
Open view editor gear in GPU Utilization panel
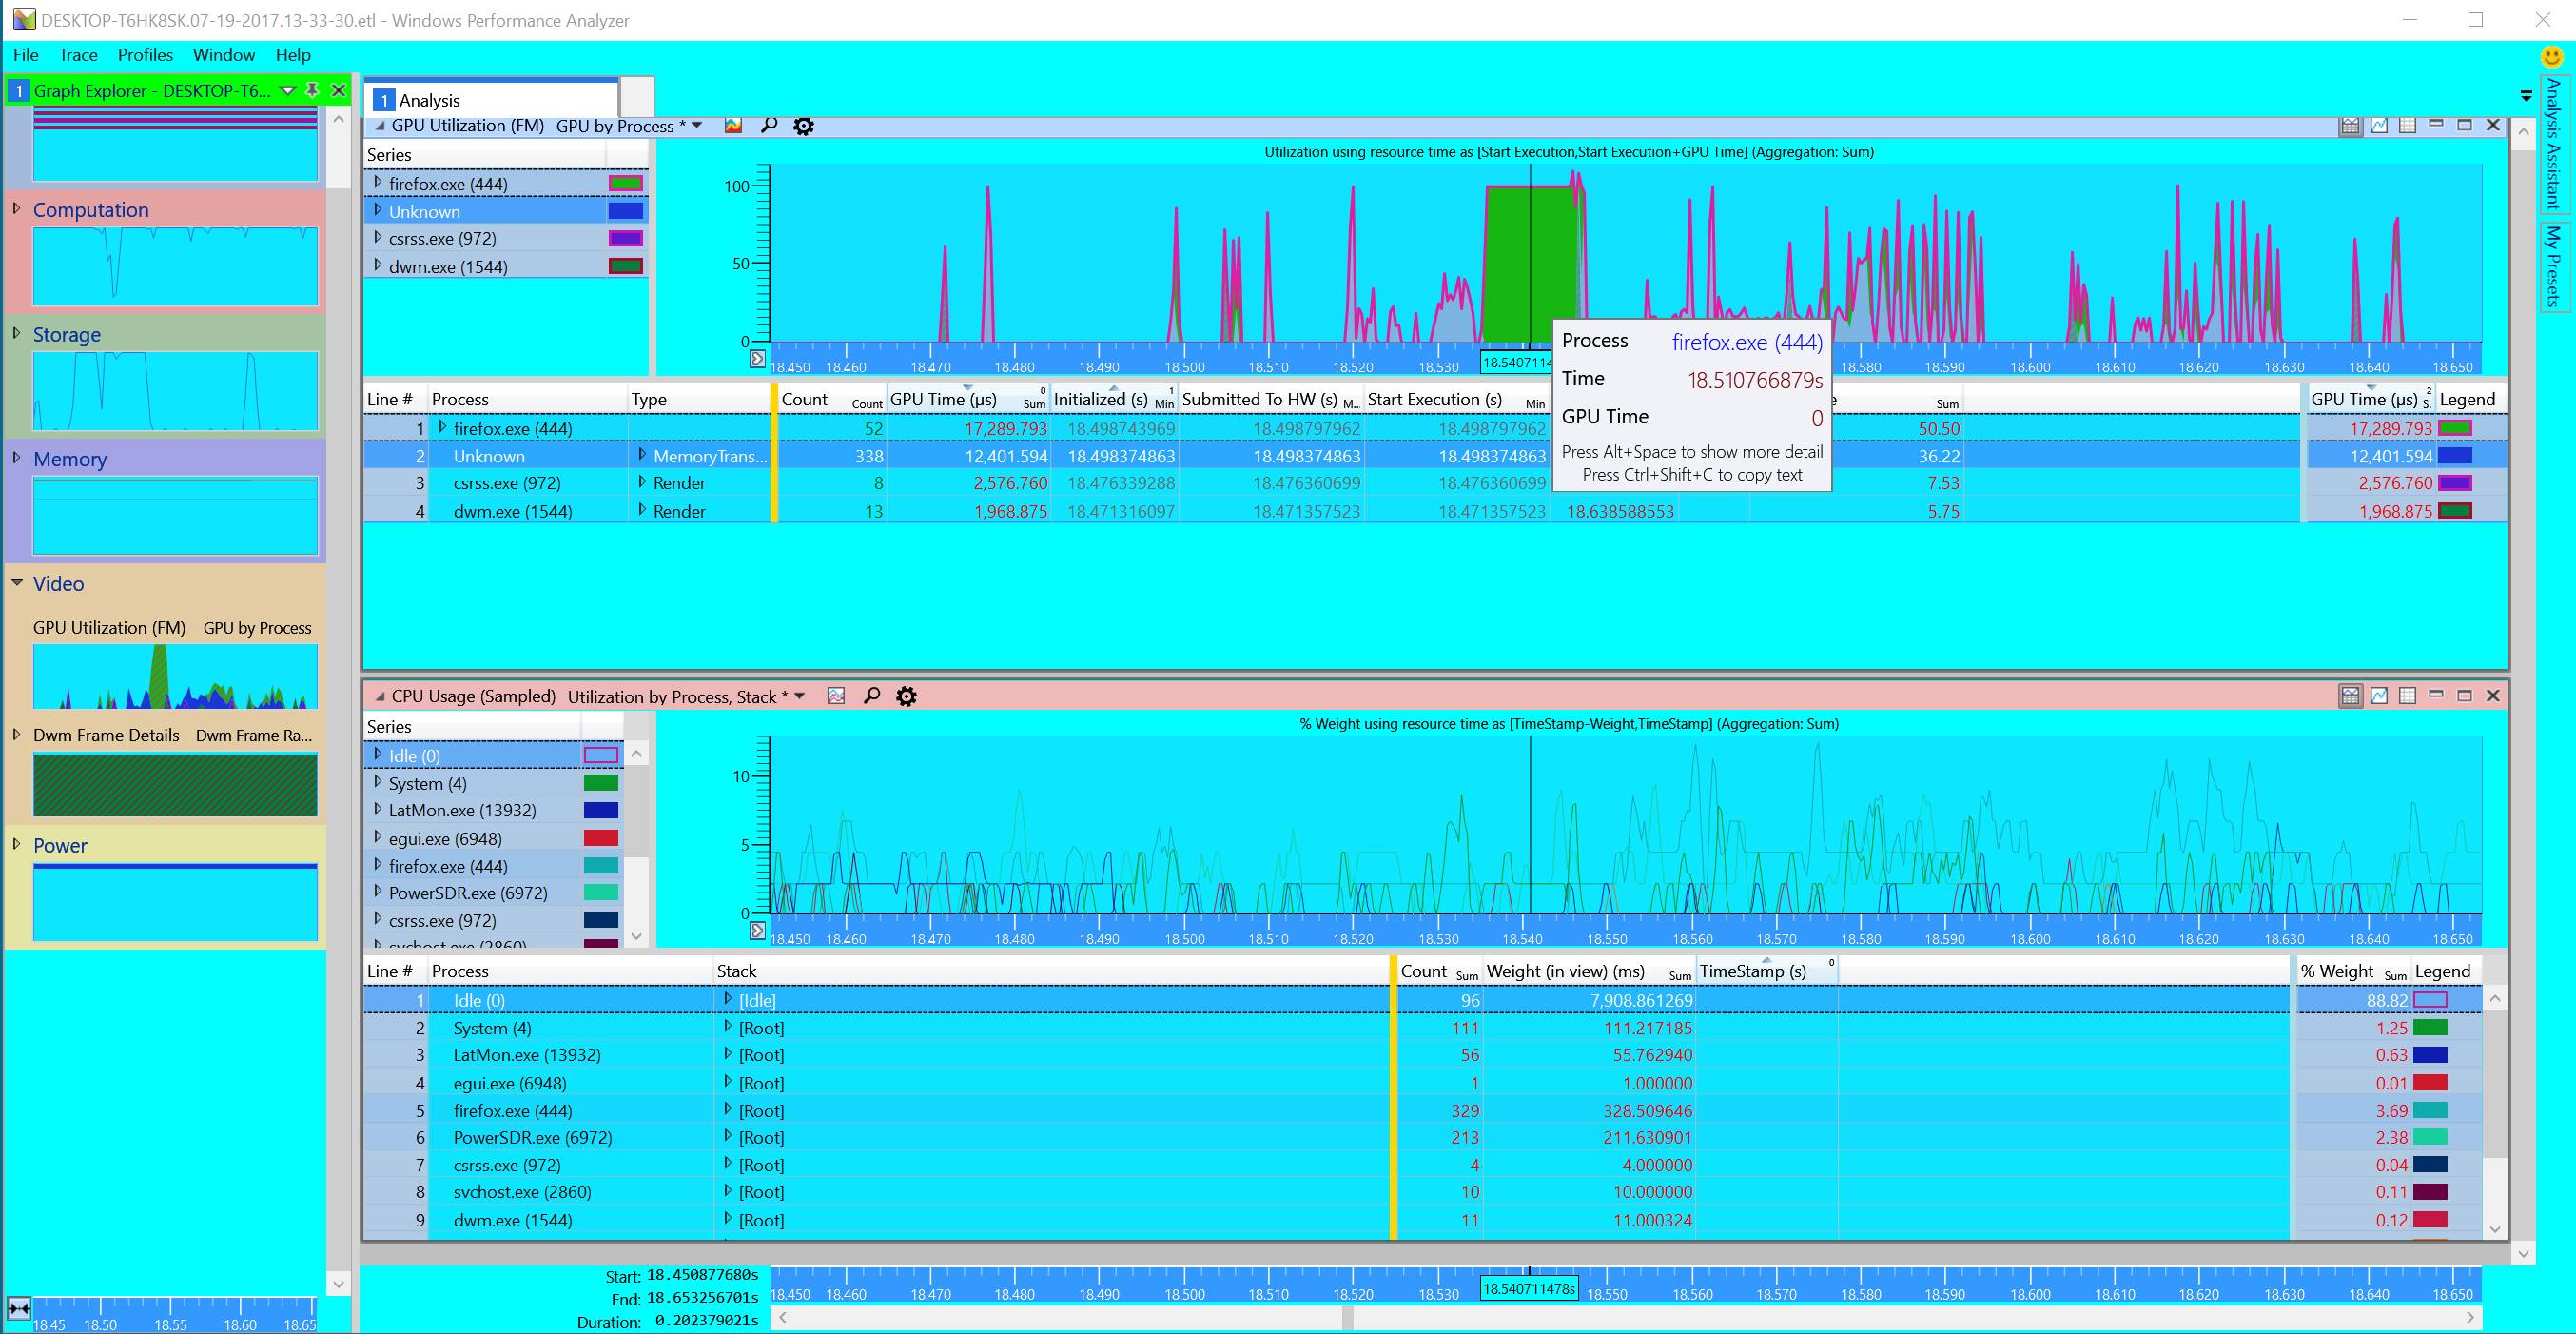pyautogui.click(x=803, y=126)
